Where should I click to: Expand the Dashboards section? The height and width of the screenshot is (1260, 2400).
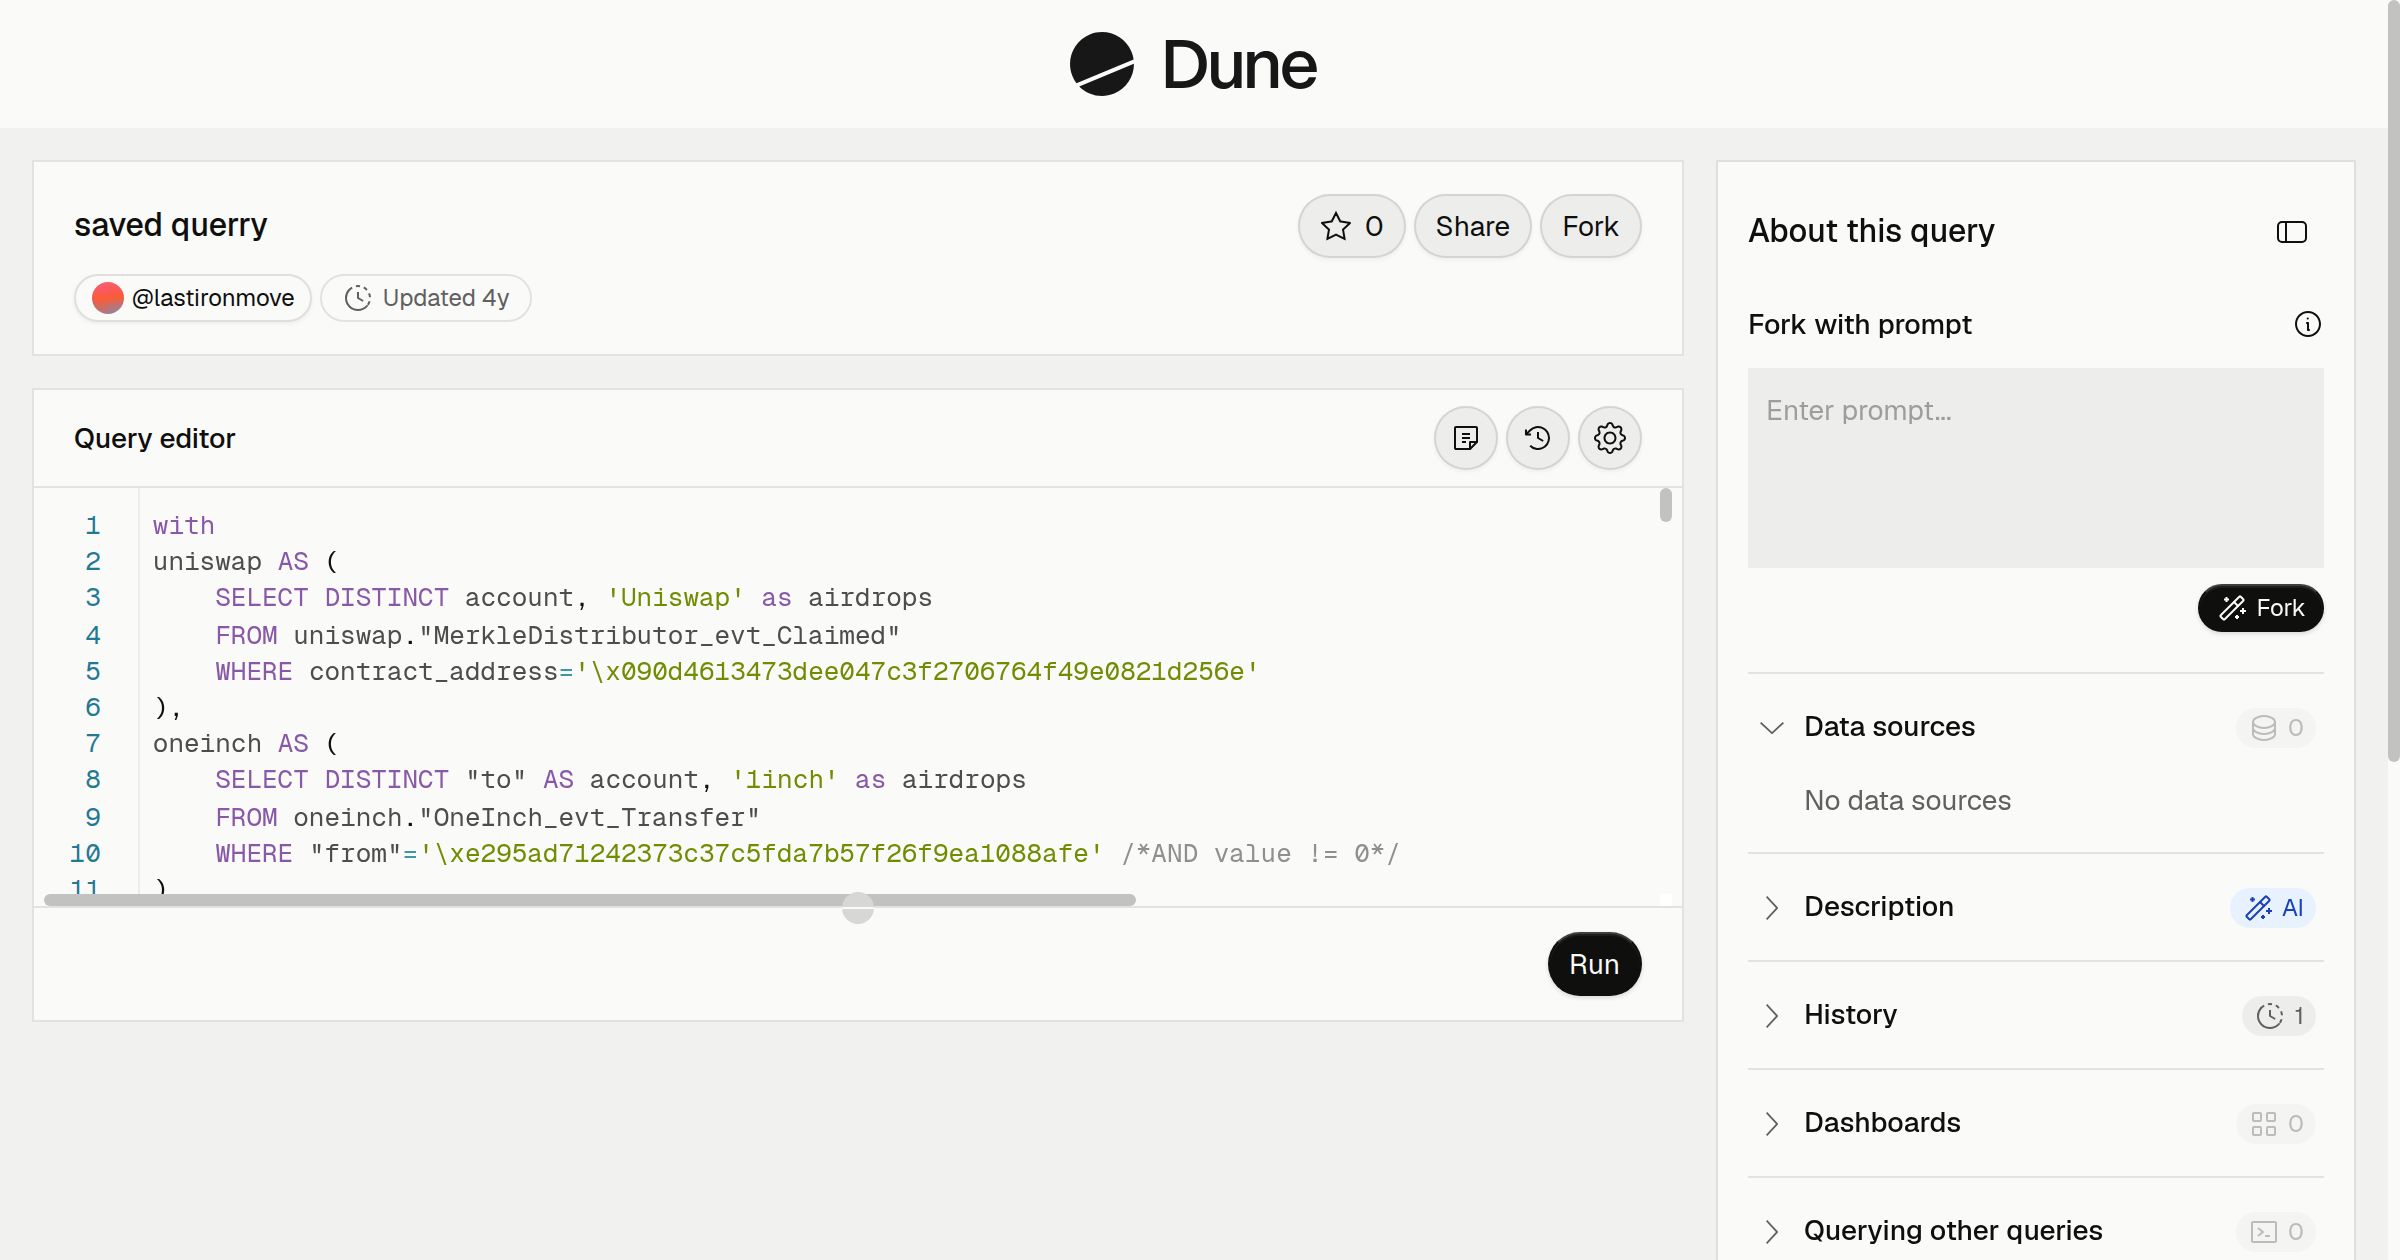[1771, 1123]
